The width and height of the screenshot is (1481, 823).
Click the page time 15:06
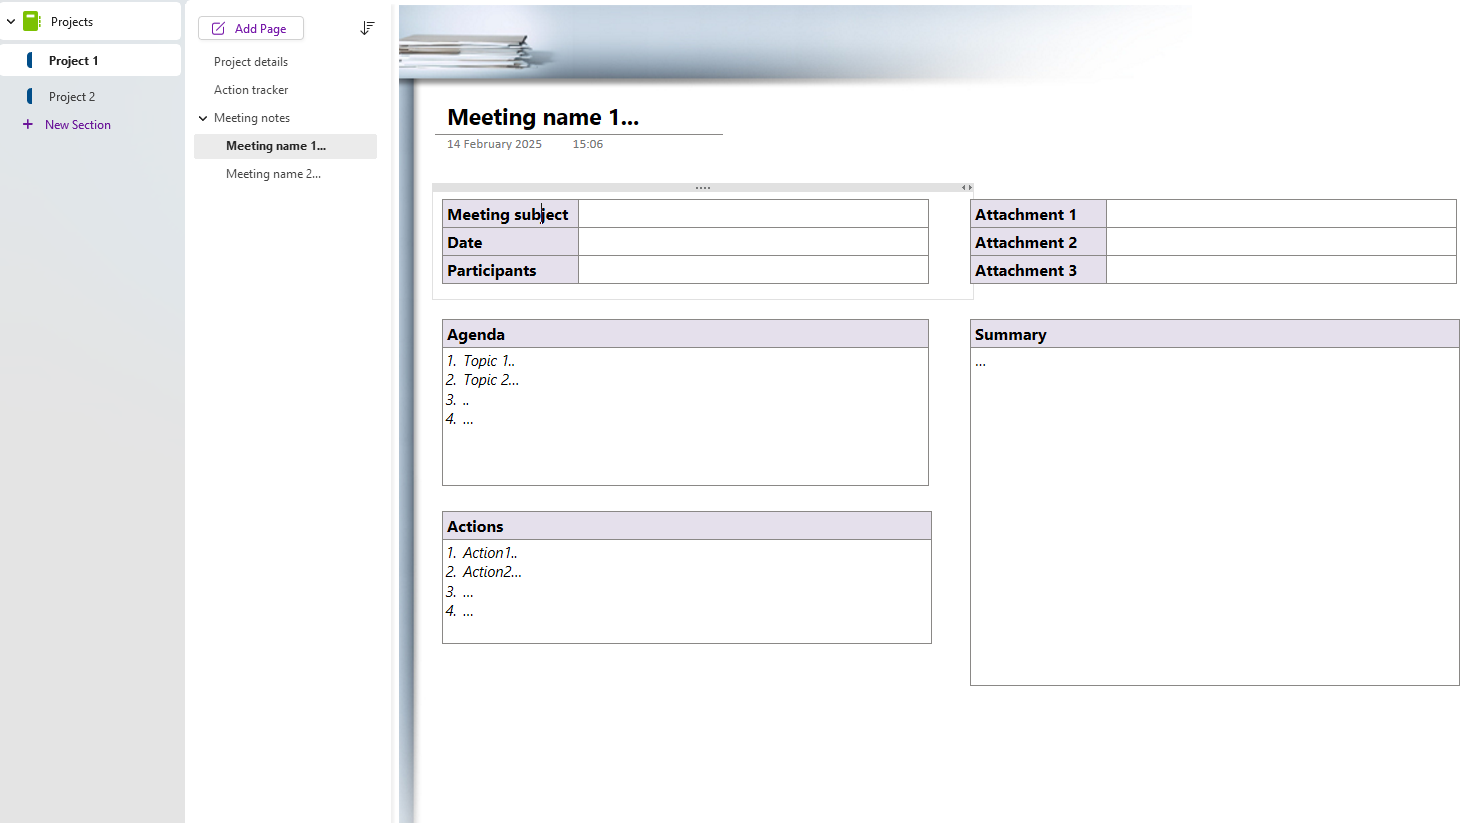pos(587,145)
